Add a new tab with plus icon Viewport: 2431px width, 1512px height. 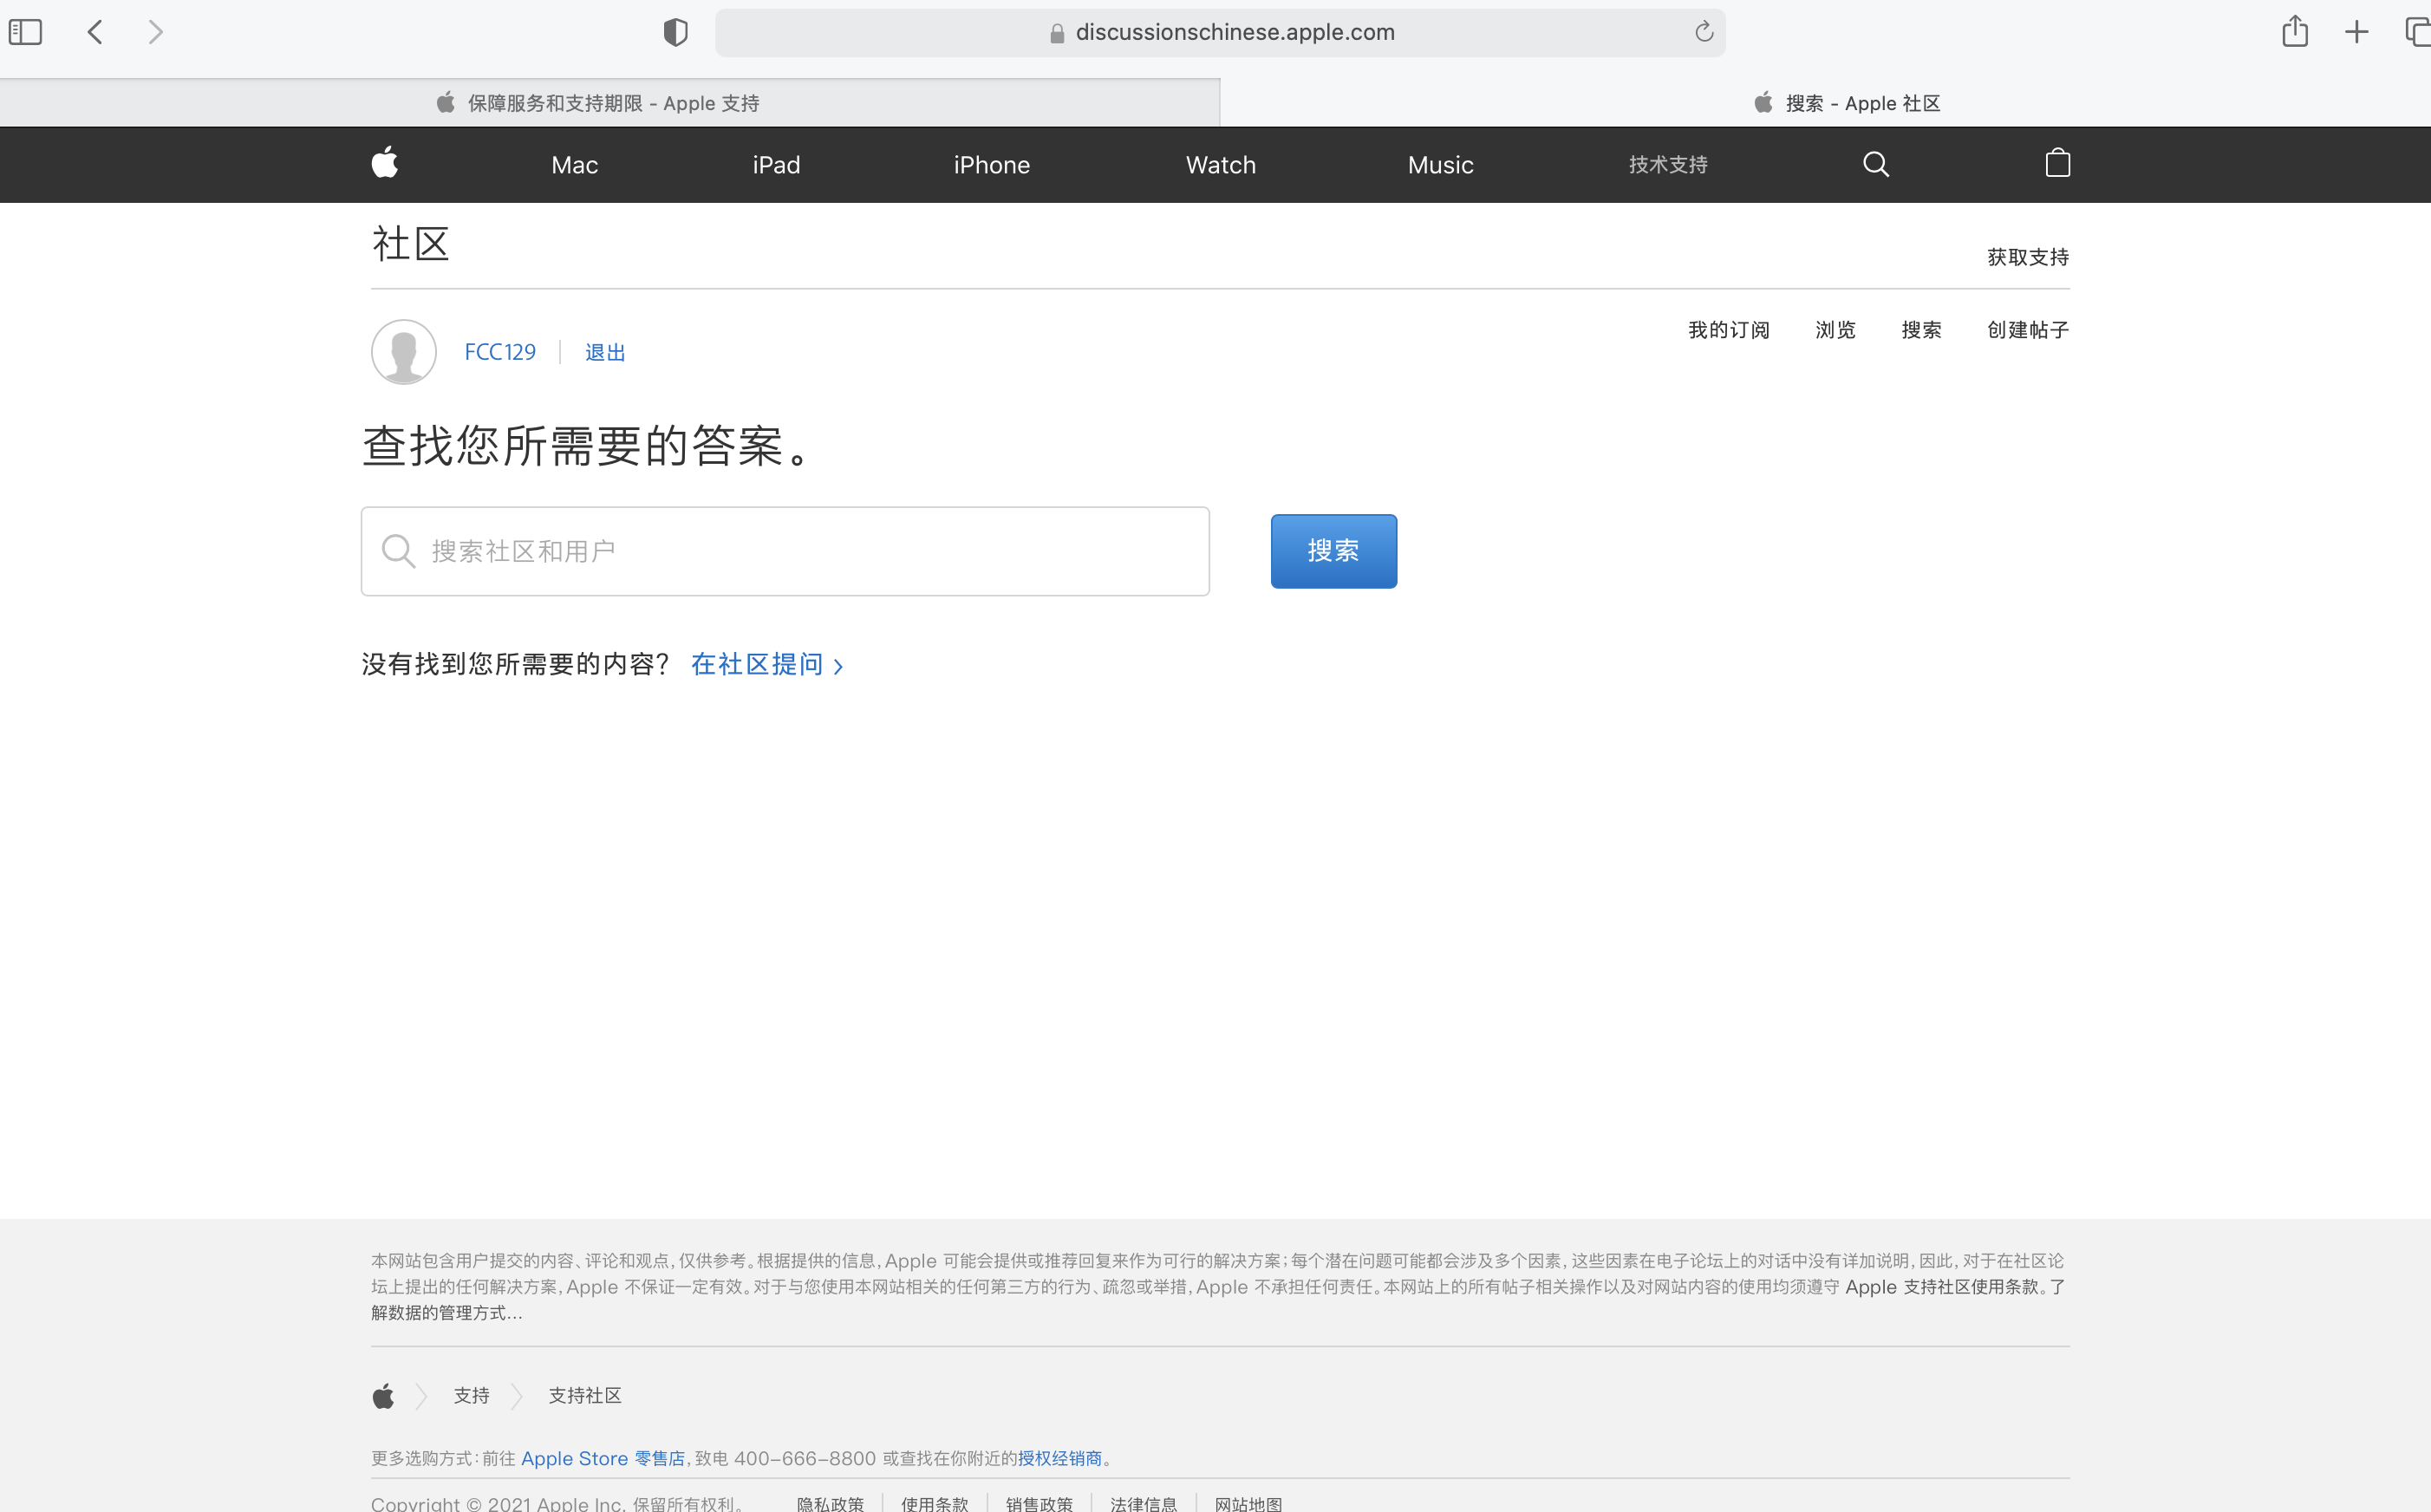pyautogui.click(x=2356, y=32)
